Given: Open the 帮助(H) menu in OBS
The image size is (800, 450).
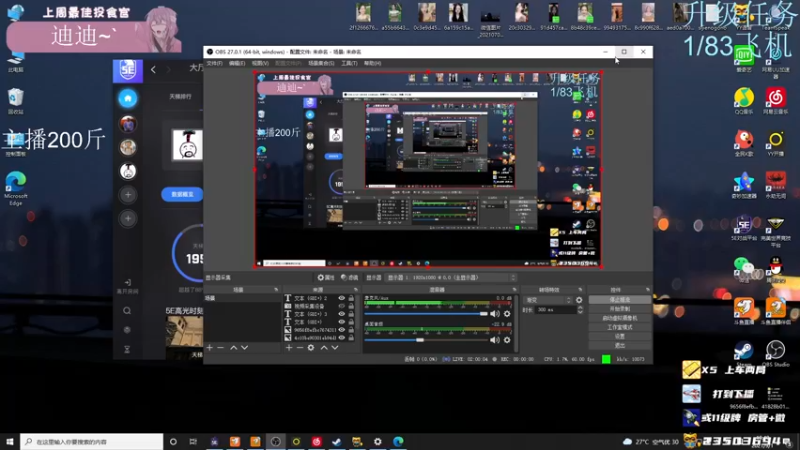Looking at the screenshot, I should point(372,63).
